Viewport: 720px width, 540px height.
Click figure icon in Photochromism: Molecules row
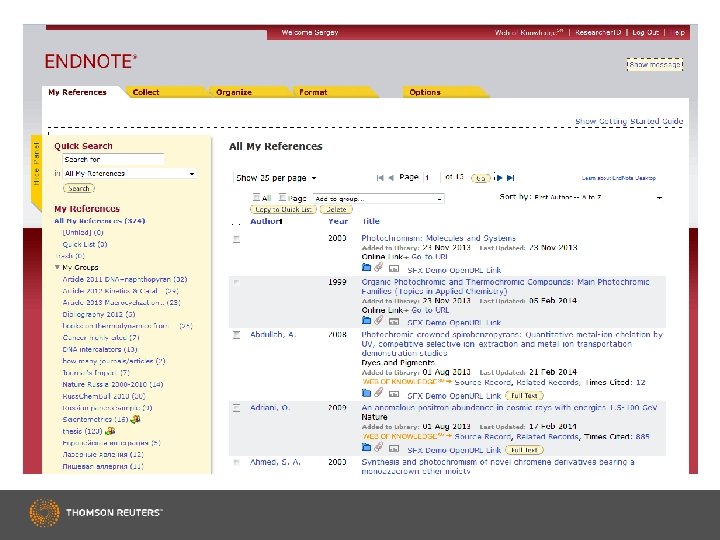coord(394,269)
